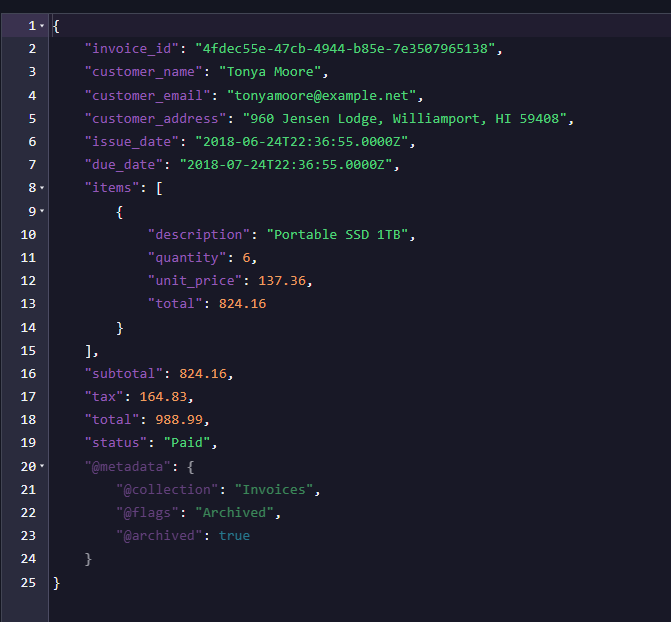Fold the item object at line 9
Image resolution: width=671 pixels, height=622 pixels.
click(x=42, y=211)
